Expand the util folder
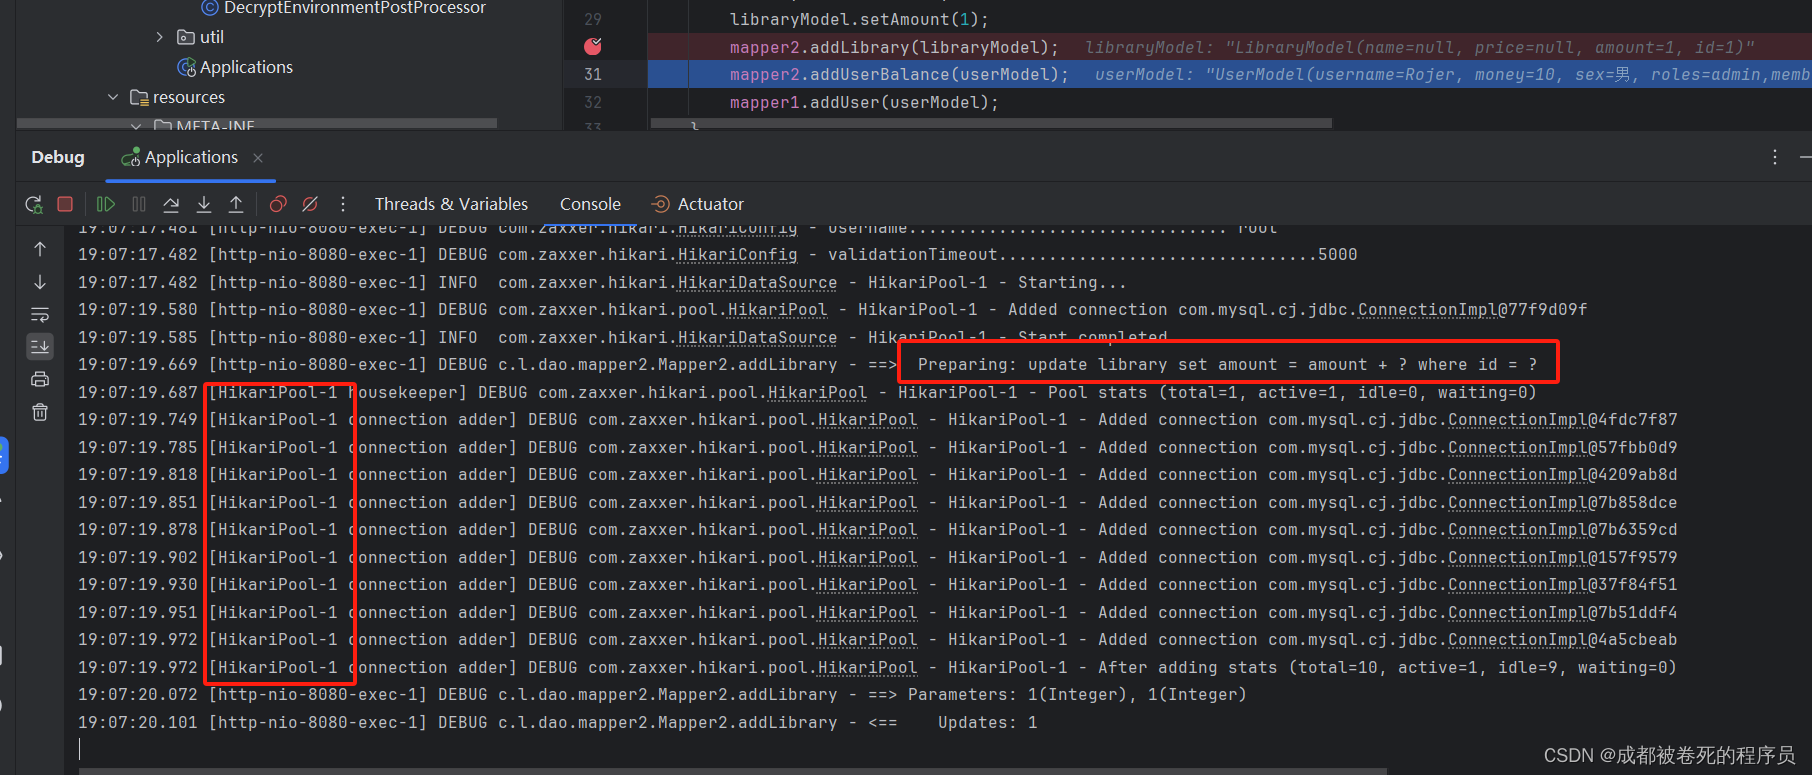The image size is (1812, 775). click(x=160, y=37)
